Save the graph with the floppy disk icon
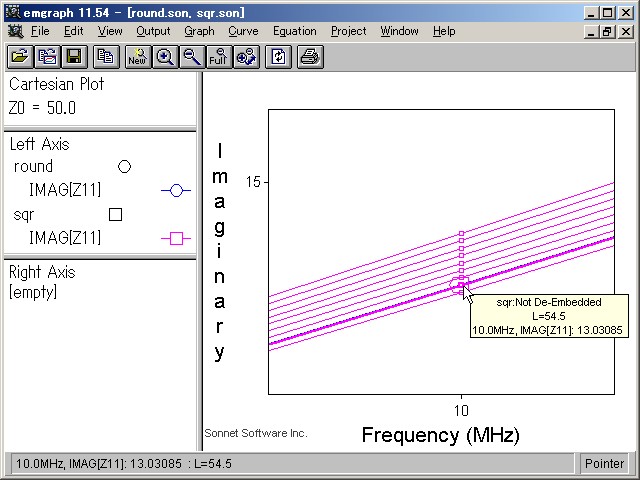The height and width of the screenshot is (480, 640). 74,57
